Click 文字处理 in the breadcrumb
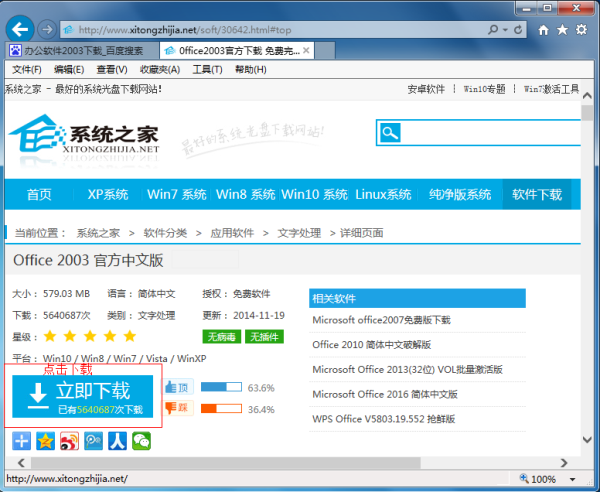600x492 pixels. point(299,233)
